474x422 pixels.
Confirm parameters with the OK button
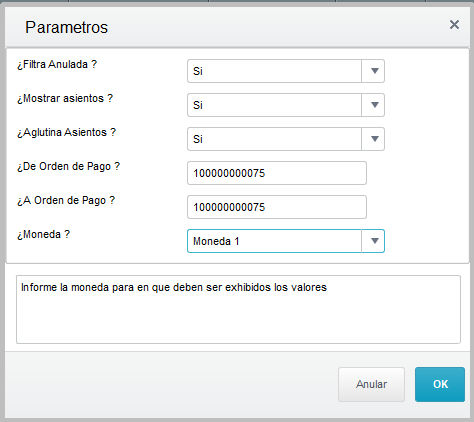tap(440, 384)
